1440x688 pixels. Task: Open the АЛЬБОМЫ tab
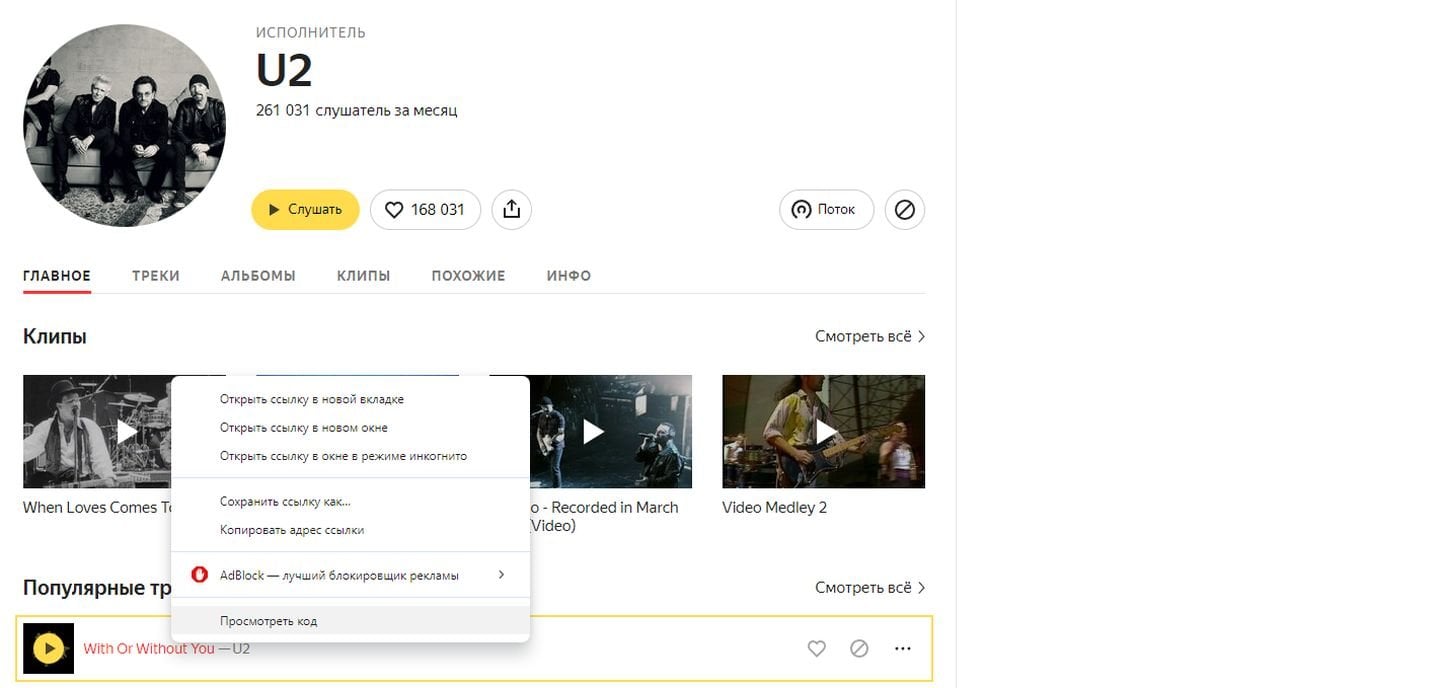pos(258,276)
